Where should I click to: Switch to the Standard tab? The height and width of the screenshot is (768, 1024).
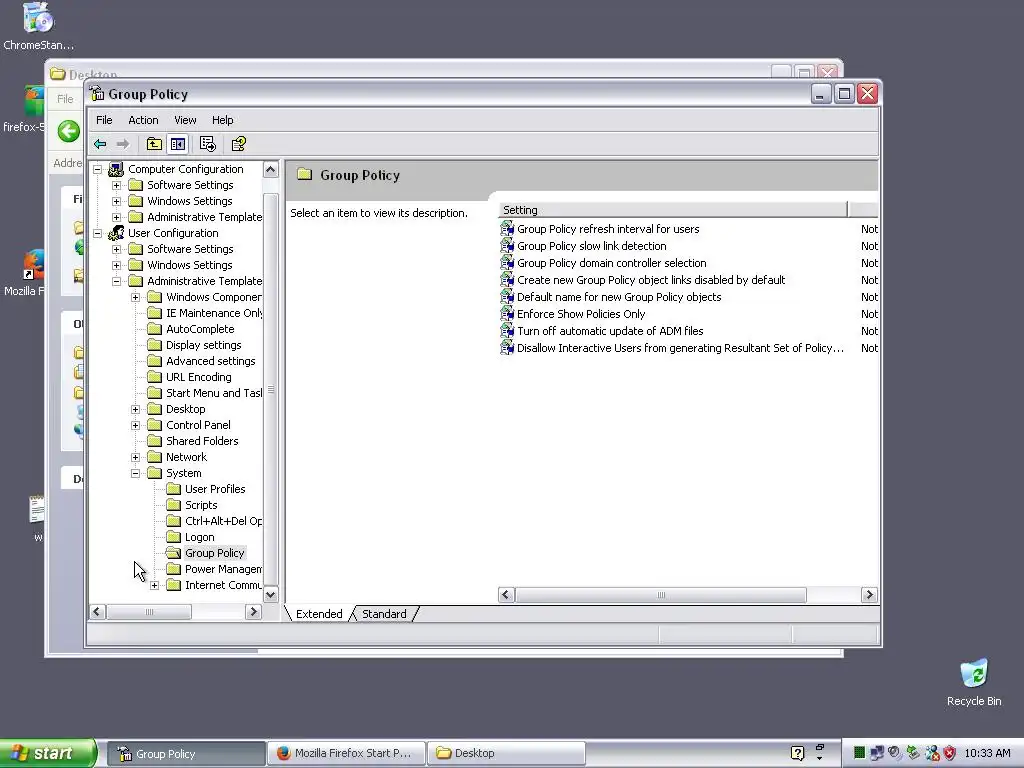tap(384, 614)
